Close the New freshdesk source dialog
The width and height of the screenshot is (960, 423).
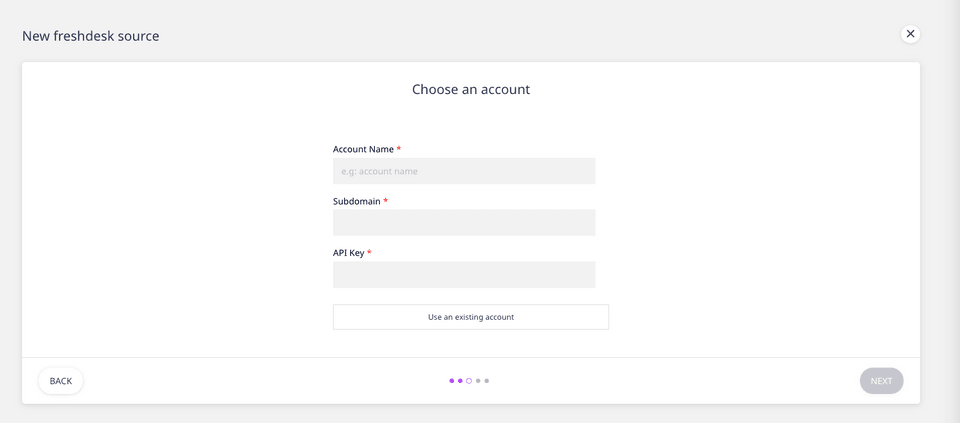tap(910, 34)
